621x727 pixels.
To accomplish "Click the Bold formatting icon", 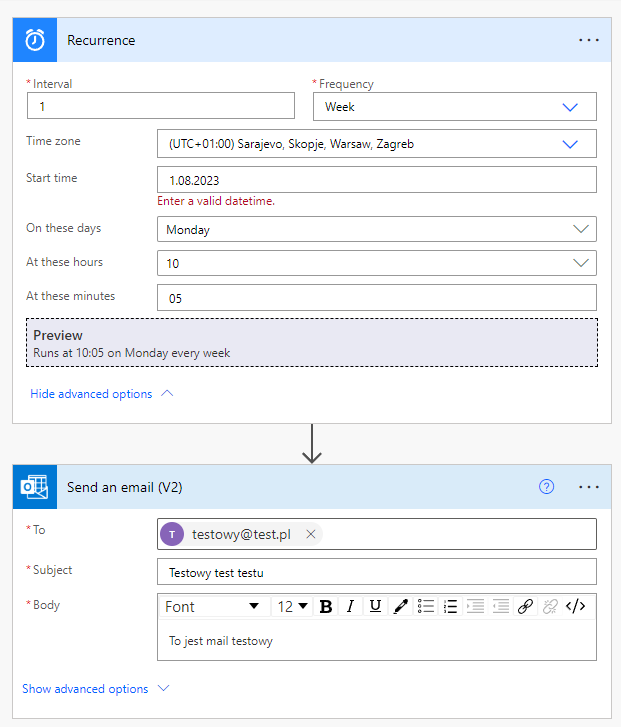I will pos(325,606).
